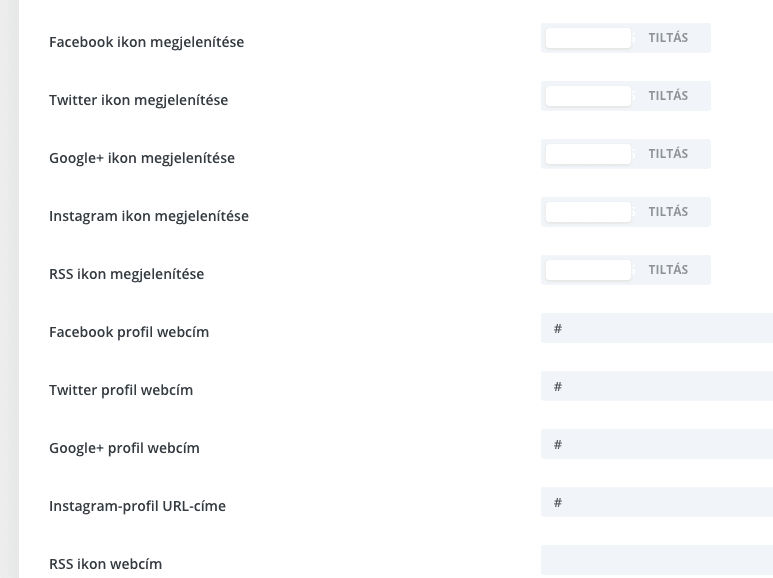The image size is (773, 578).
Task: Focus the Facebook profil webcím field
Action: pyautogui.click(x=657, y=328)
